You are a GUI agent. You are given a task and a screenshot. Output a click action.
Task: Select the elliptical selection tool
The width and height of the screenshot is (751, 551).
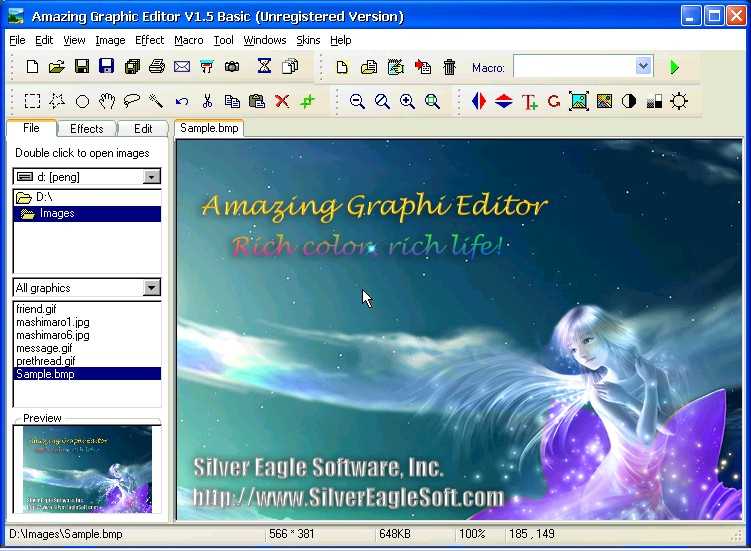coord(82,102)
